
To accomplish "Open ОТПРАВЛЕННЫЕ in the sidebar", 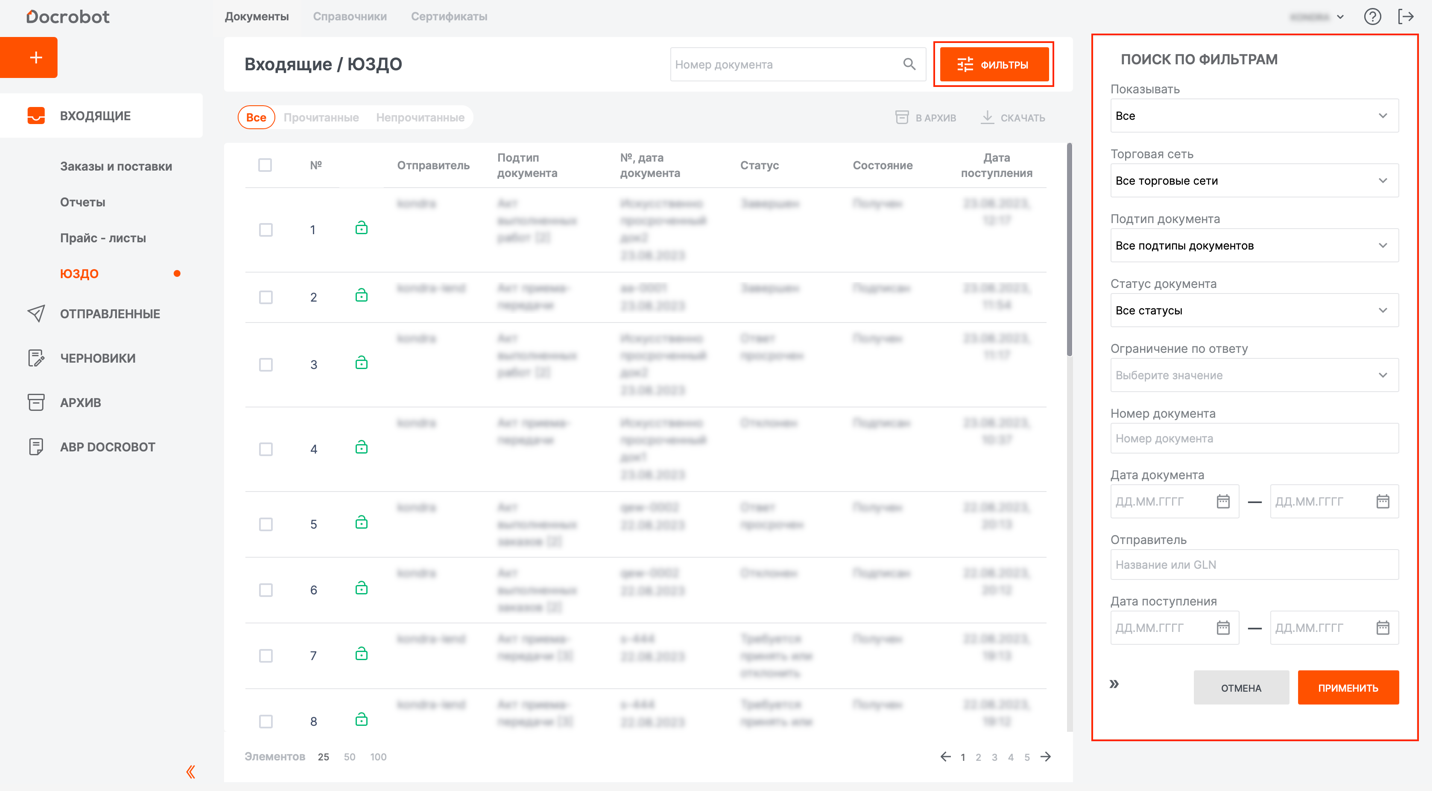I will [109, 314].
